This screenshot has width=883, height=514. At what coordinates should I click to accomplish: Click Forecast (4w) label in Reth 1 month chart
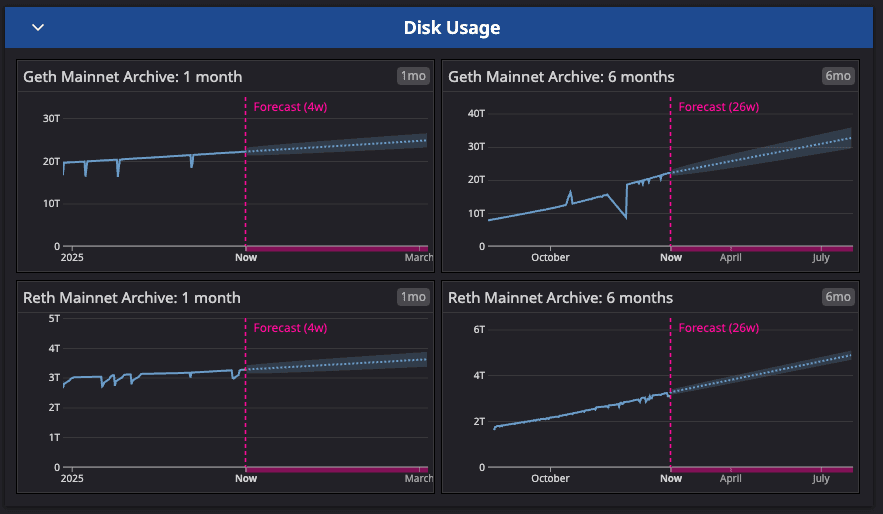pyautogui.click(x=290, y=328)
